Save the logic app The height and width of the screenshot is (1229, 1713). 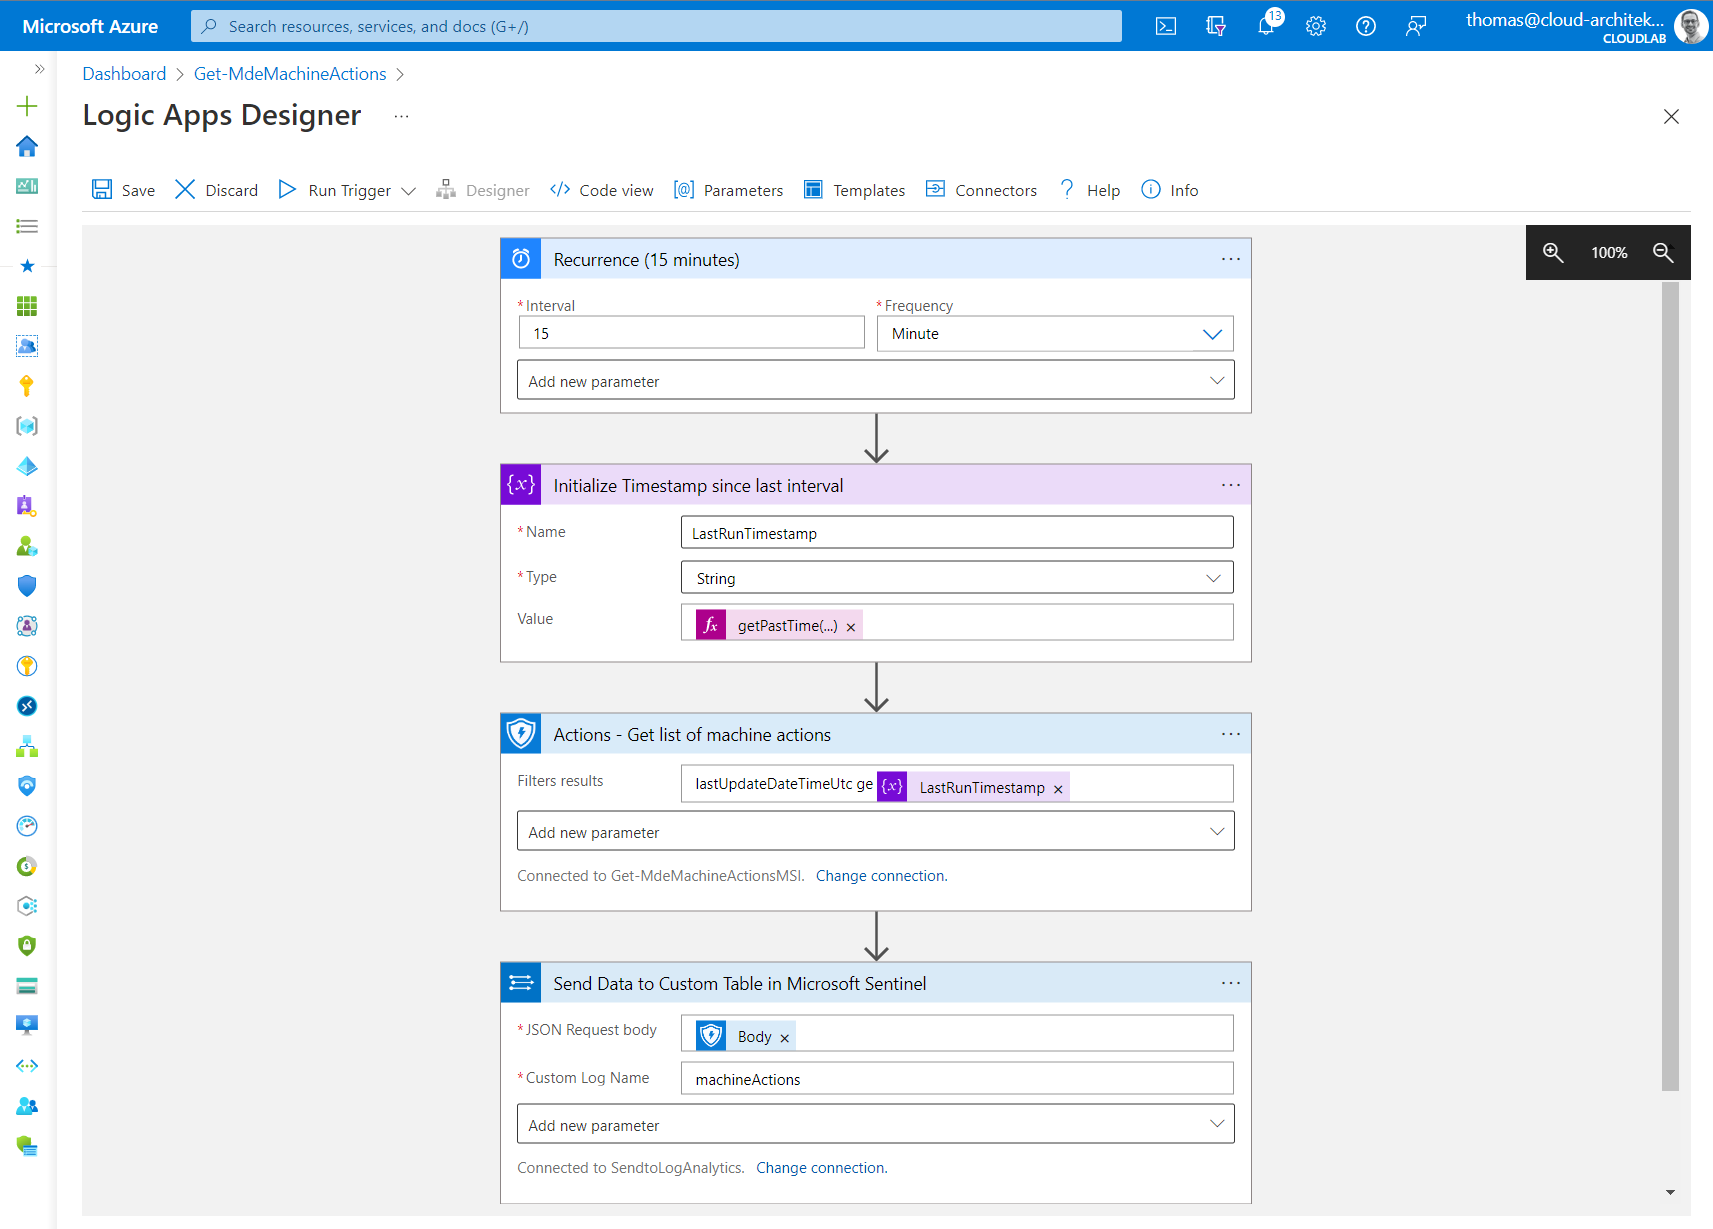click(123, 190)
